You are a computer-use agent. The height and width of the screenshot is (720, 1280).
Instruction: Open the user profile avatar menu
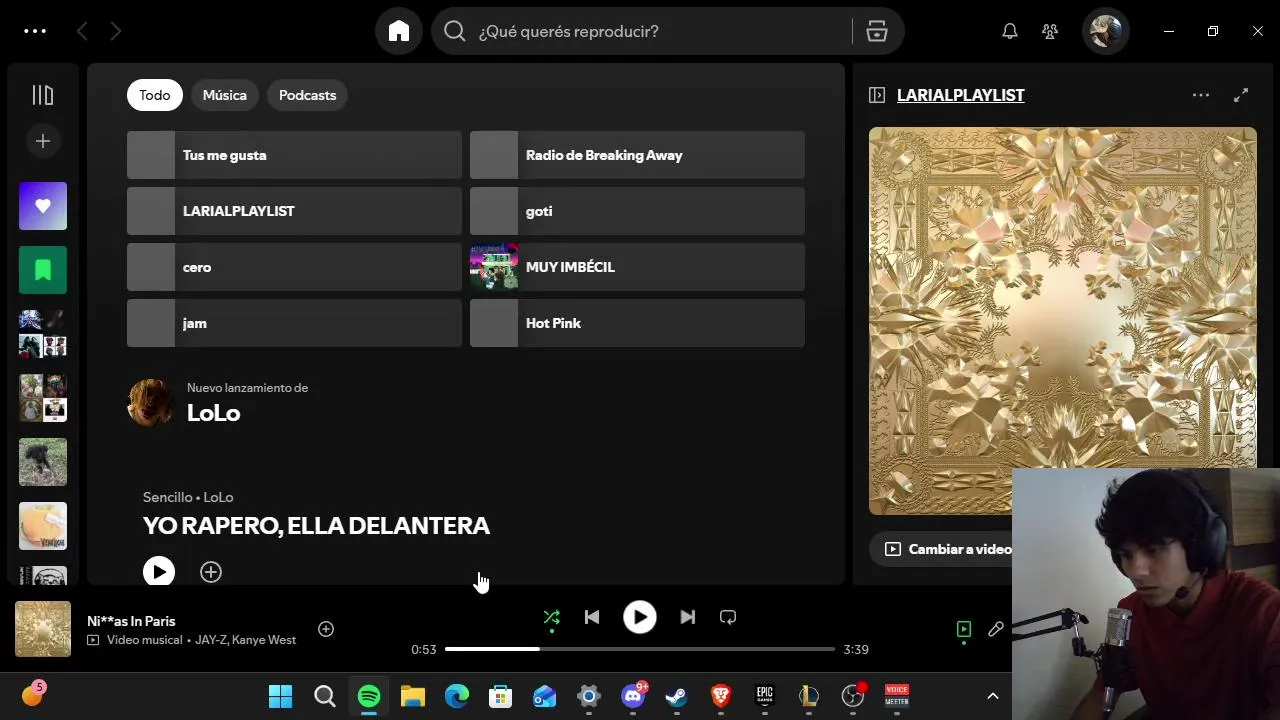1106,31
